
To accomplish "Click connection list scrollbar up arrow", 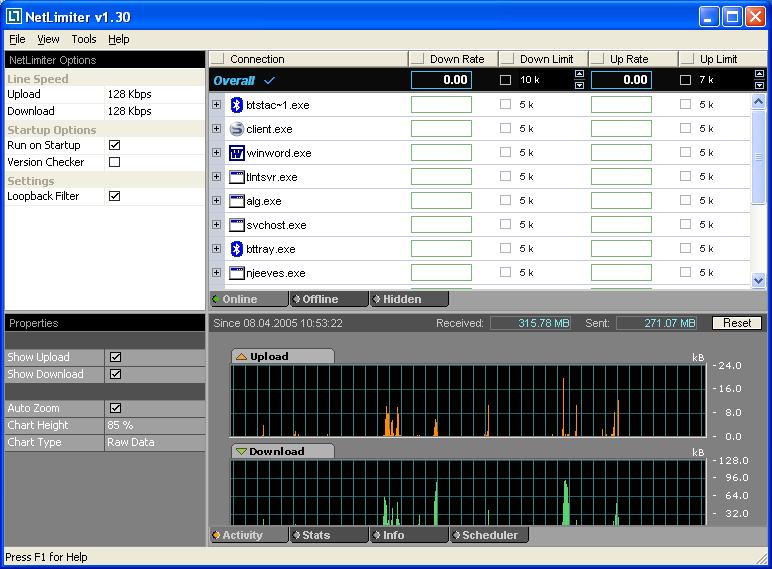I will (758, 102).
